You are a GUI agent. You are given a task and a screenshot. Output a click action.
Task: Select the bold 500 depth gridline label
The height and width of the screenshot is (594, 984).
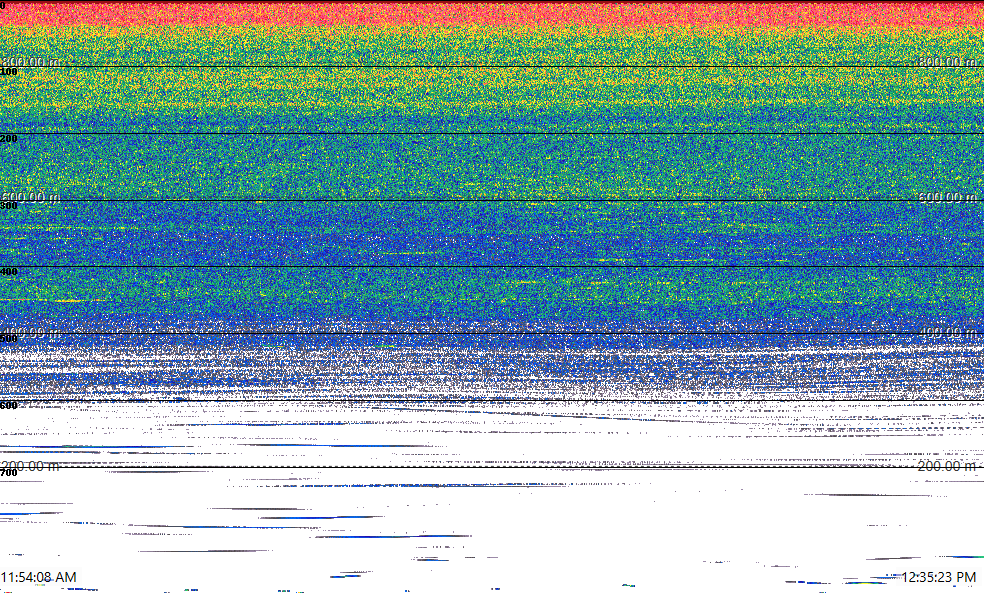click(9, 339)
